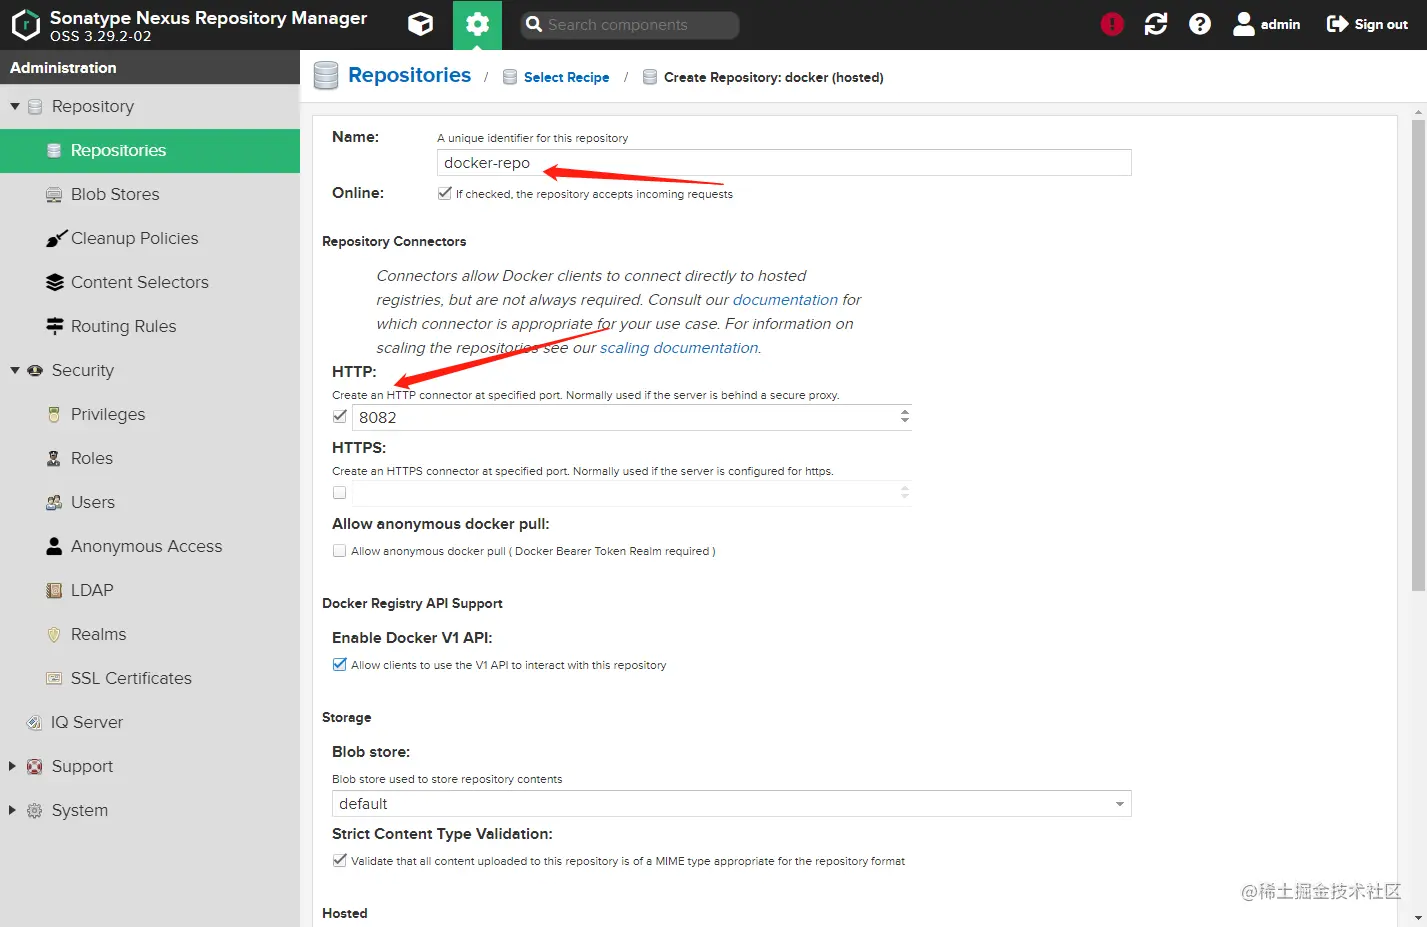Open Blob Stores in the sidebar

(150, 194)
